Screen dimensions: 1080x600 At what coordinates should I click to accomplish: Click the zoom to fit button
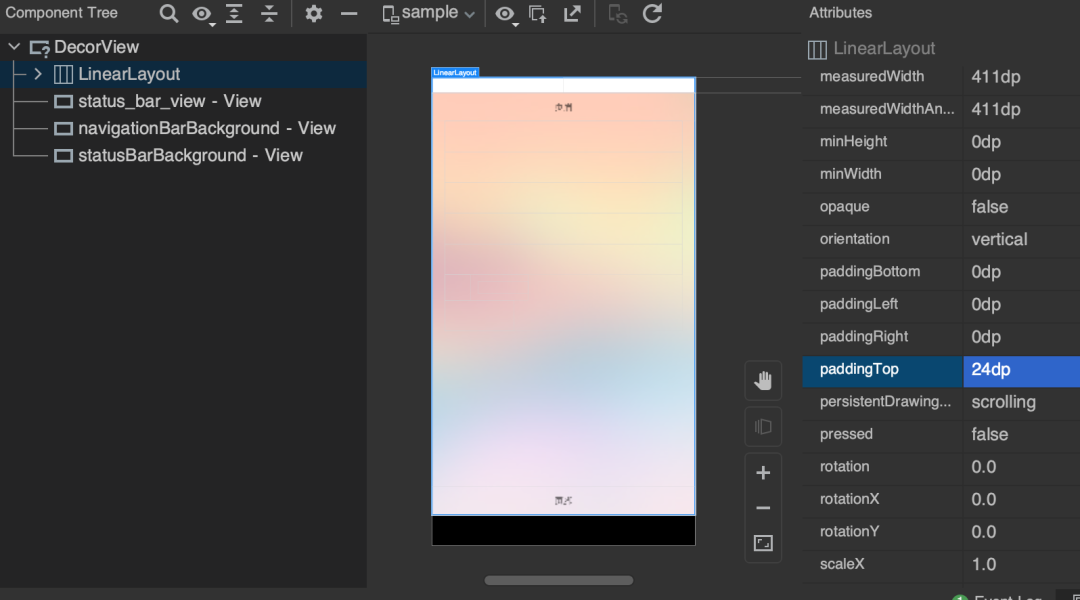click(x=763, y=543)
